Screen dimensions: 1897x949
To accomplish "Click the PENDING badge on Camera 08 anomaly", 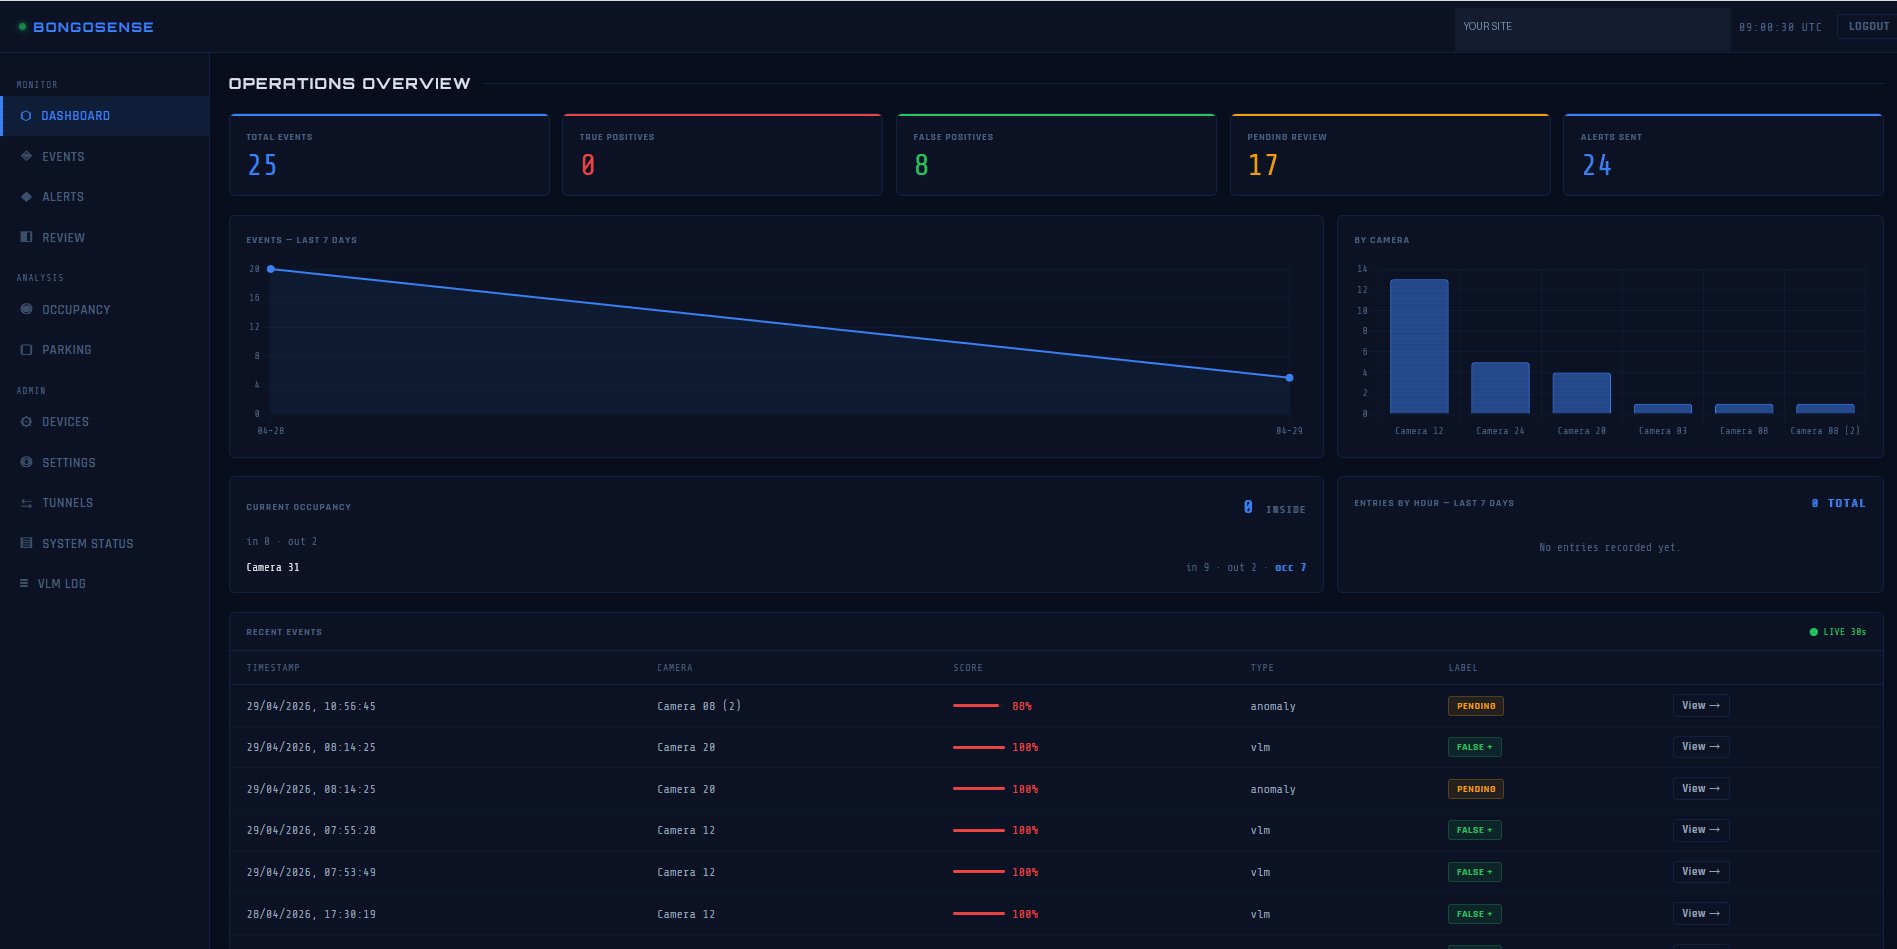I will pos(1475,705).
